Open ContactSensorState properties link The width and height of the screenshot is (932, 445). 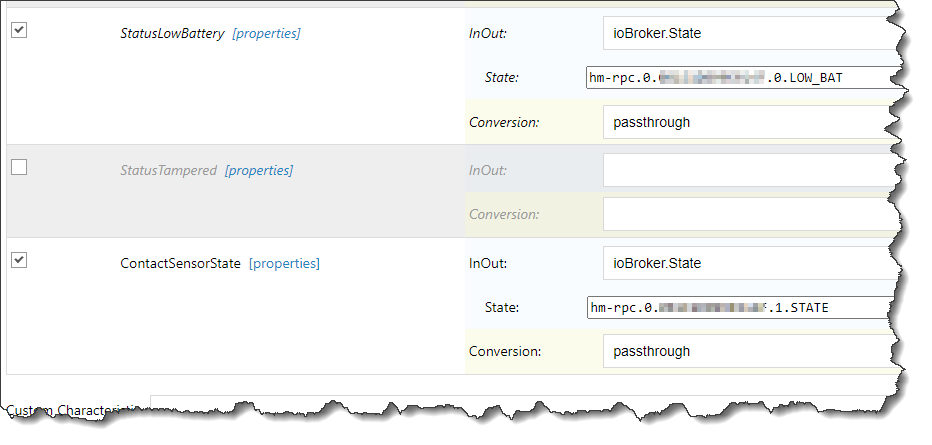[x=284, y=263]
